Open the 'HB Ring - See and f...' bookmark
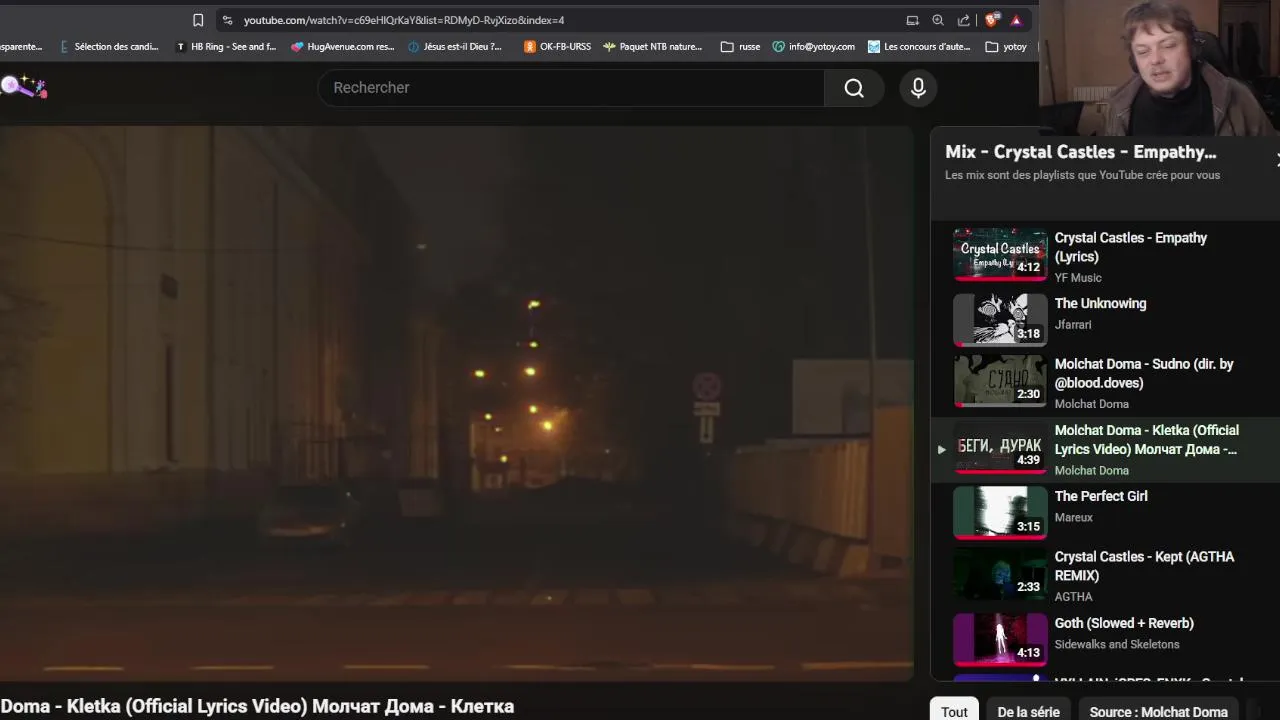Image resolution: width=1280 pixels, height=720 pixels. (225, 46)
